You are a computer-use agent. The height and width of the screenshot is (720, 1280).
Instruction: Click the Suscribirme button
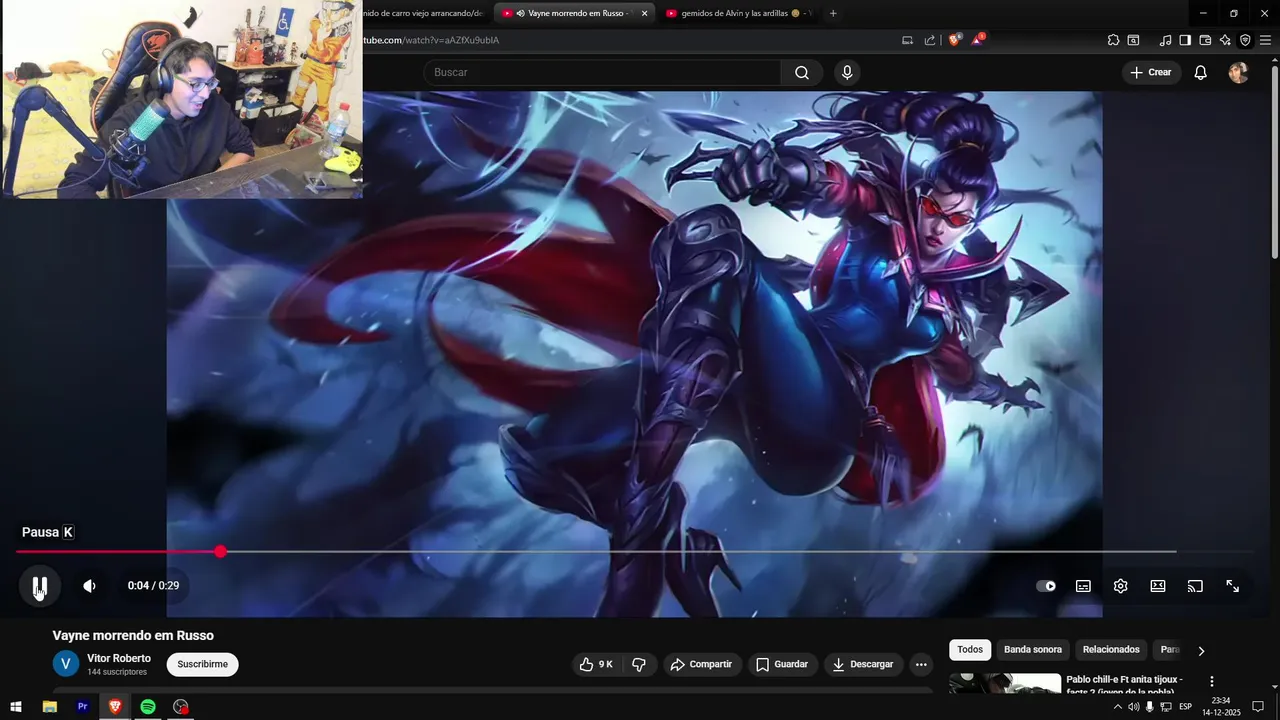click(x=203, y=664)
